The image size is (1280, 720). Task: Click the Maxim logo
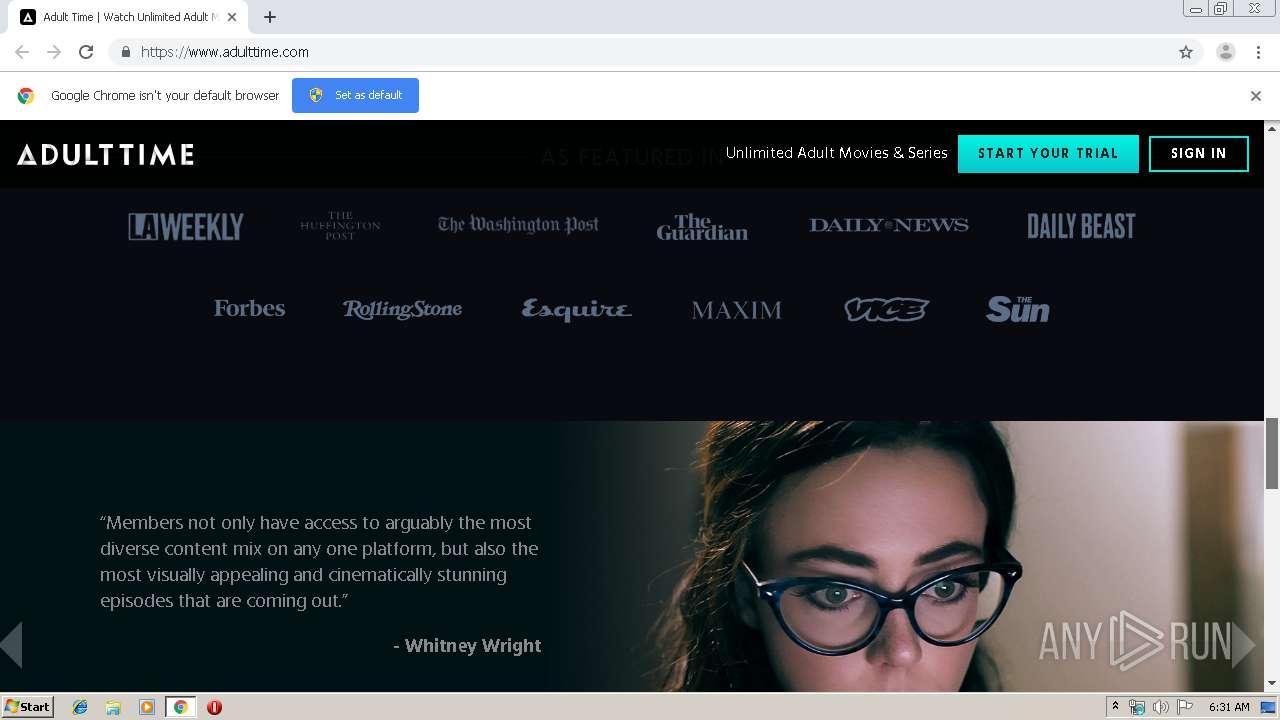tap(737, 310)
